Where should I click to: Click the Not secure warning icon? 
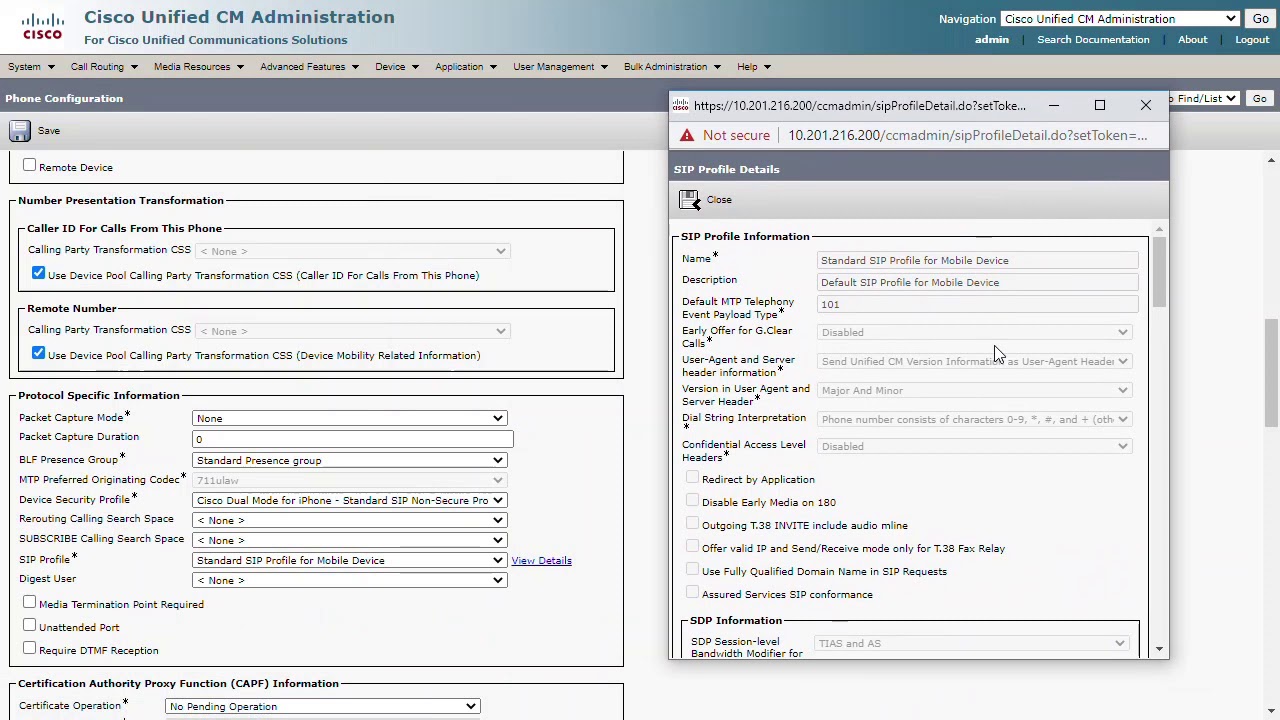point(686,135)
